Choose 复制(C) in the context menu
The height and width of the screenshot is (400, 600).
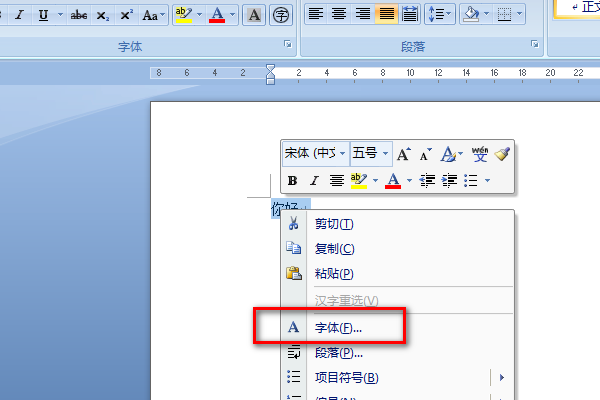[398, 248]
